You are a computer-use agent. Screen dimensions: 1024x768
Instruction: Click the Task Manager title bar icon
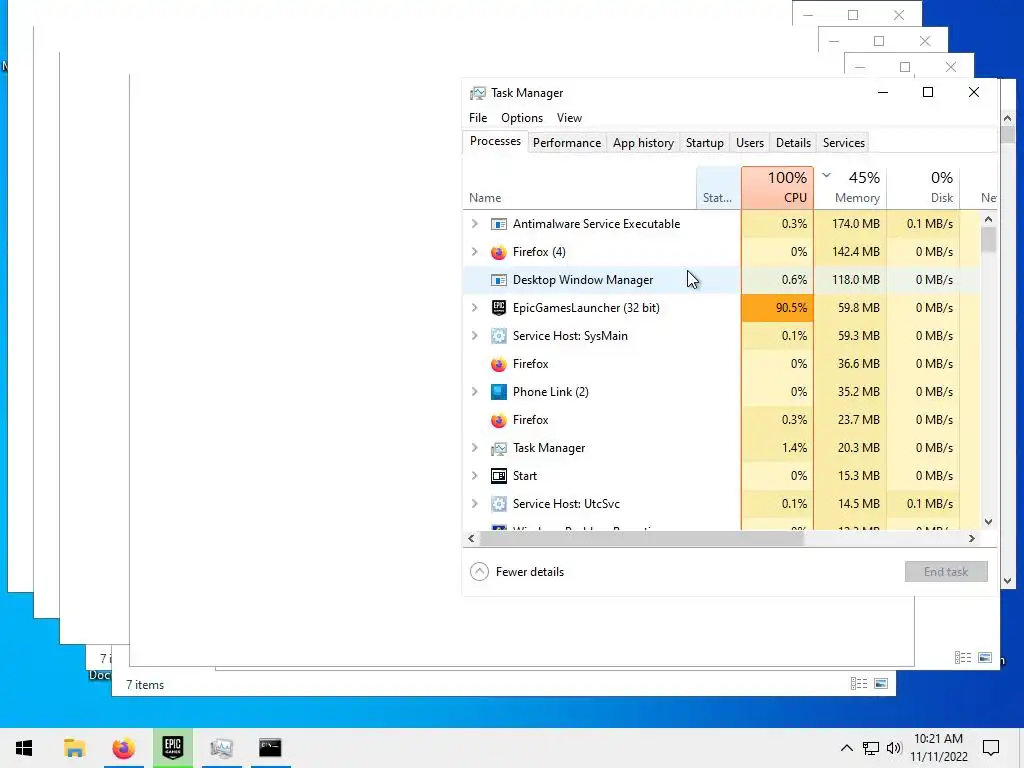pyautogui.click(x=478, y=93)
